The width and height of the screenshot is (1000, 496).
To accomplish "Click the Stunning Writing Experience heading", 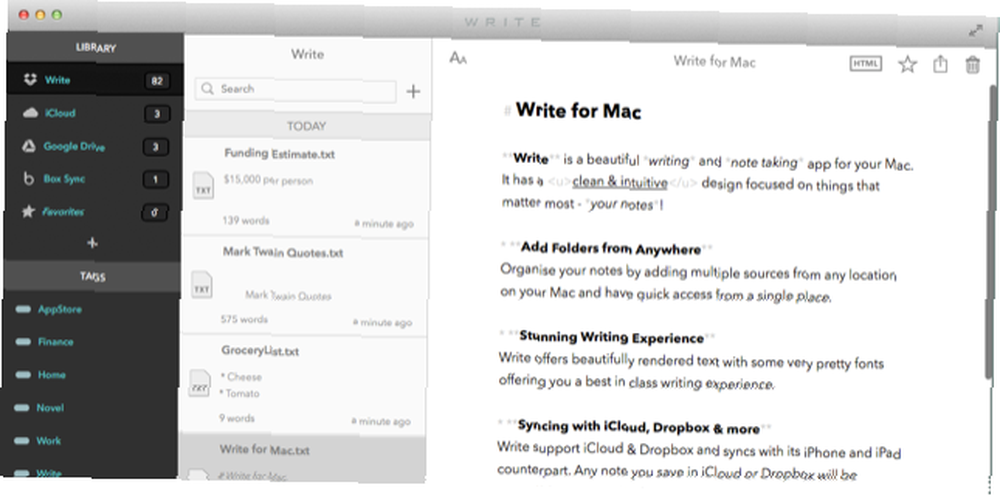I will click(x=611, y=337).
